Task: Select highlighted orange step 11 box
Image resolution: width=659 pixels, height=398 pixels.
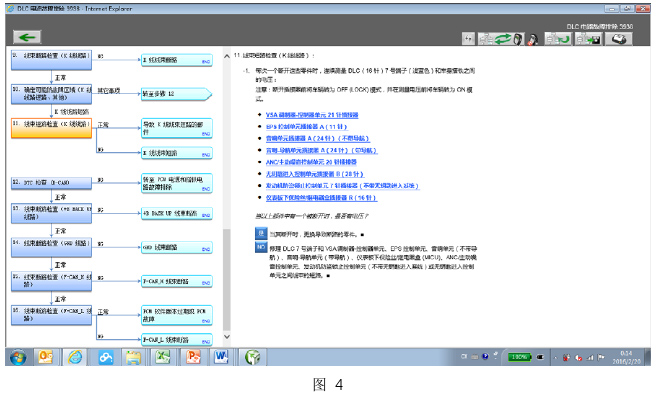Action: click(x=51, y=128)
